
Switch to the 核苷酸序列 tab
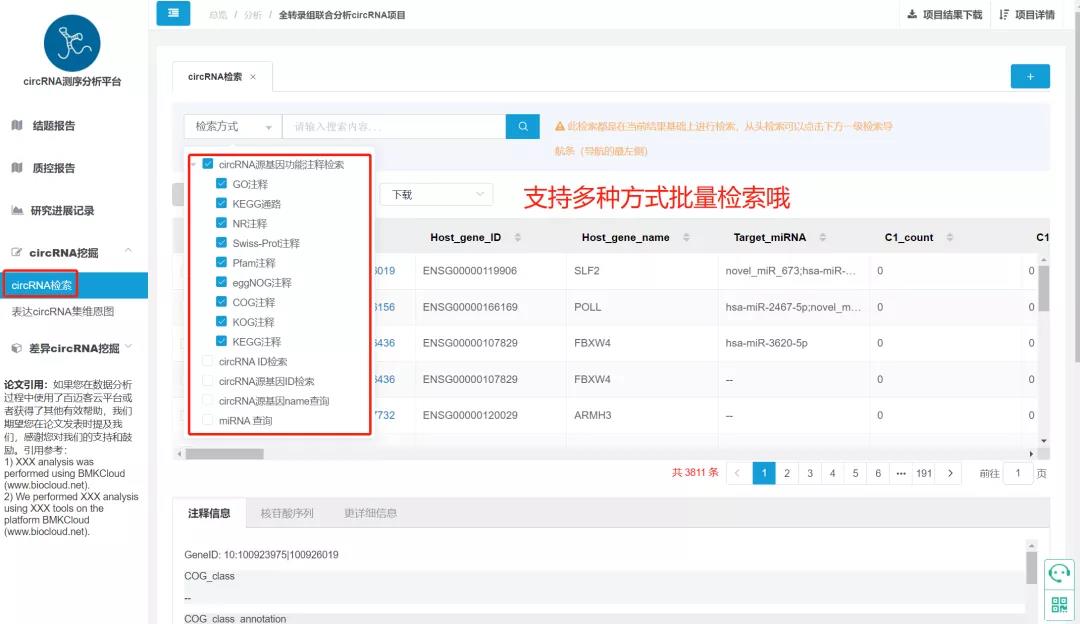[x=287, y=513]
